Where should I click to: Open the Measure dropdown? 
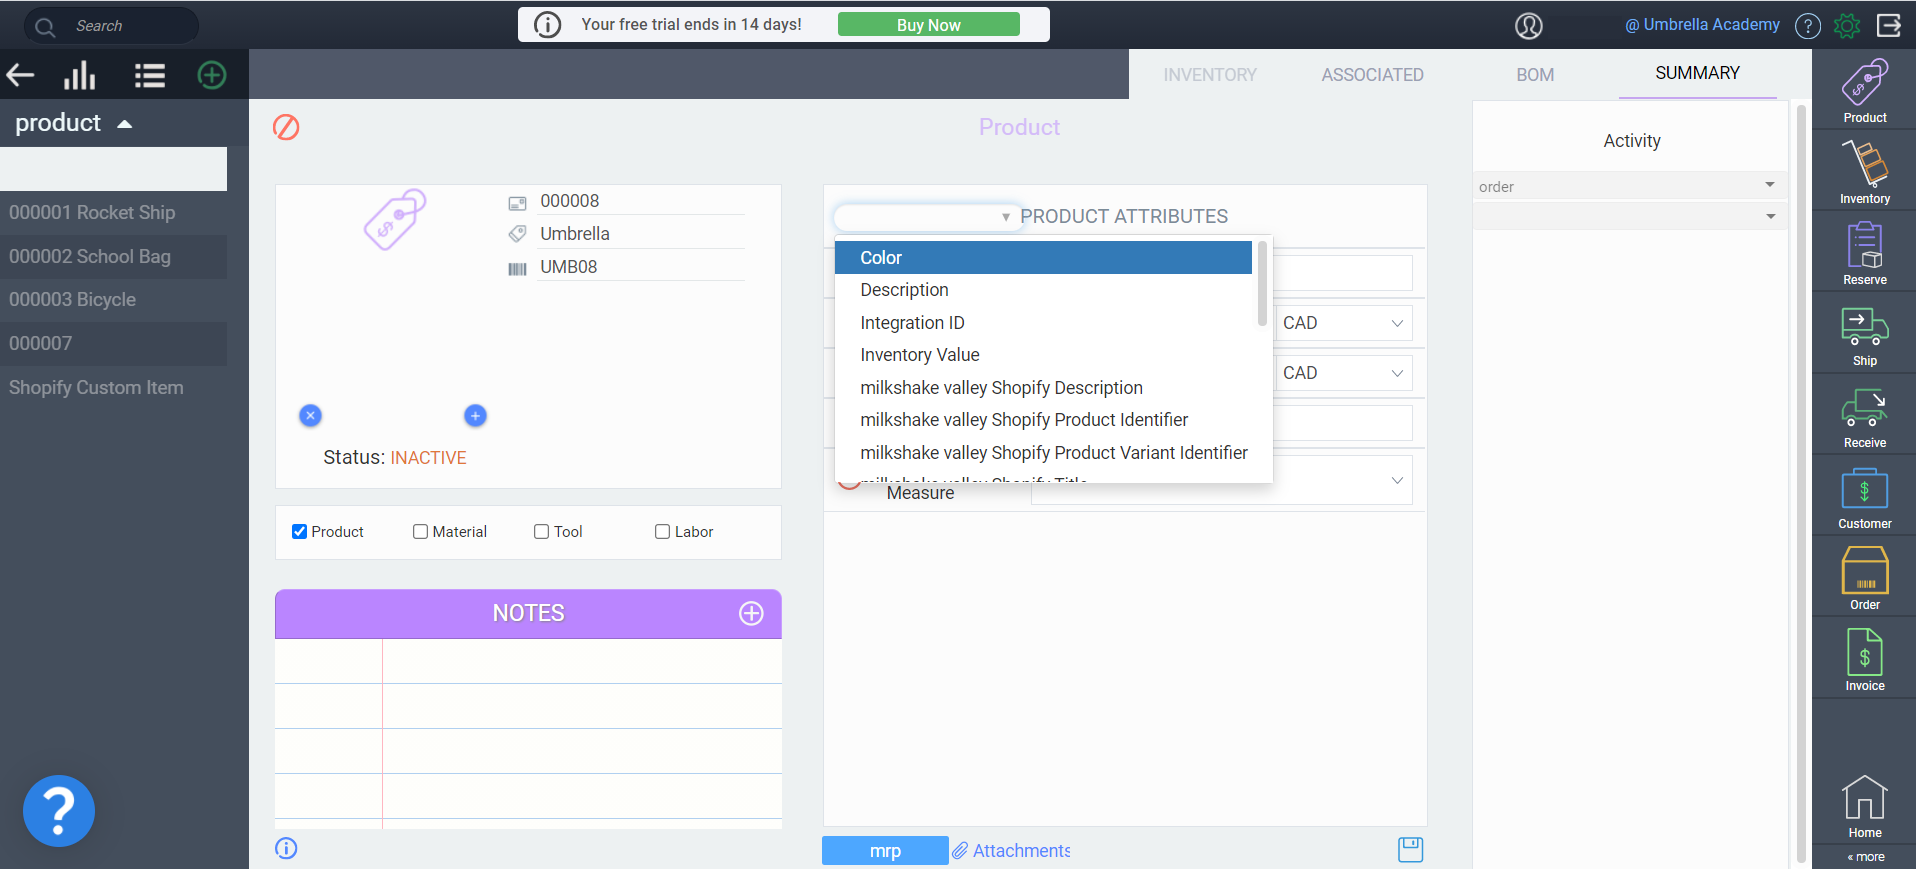pyautogui.click(x=1221, y=481)
